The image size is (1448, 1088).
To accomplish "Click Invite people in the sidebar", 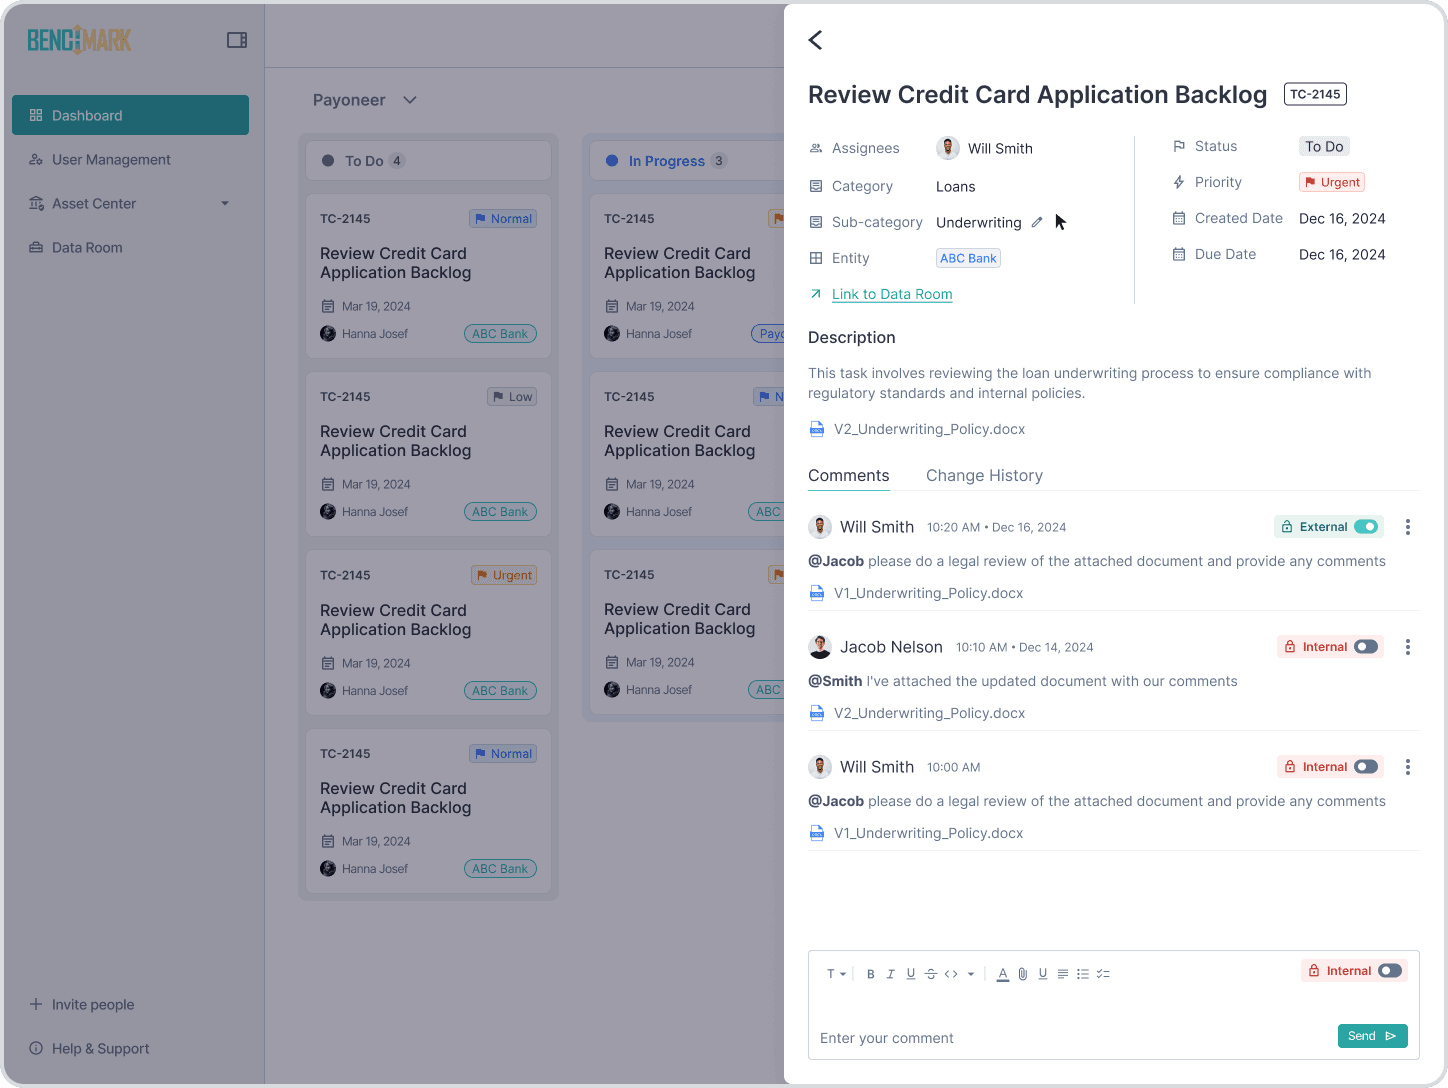I will coord(81,1004).
